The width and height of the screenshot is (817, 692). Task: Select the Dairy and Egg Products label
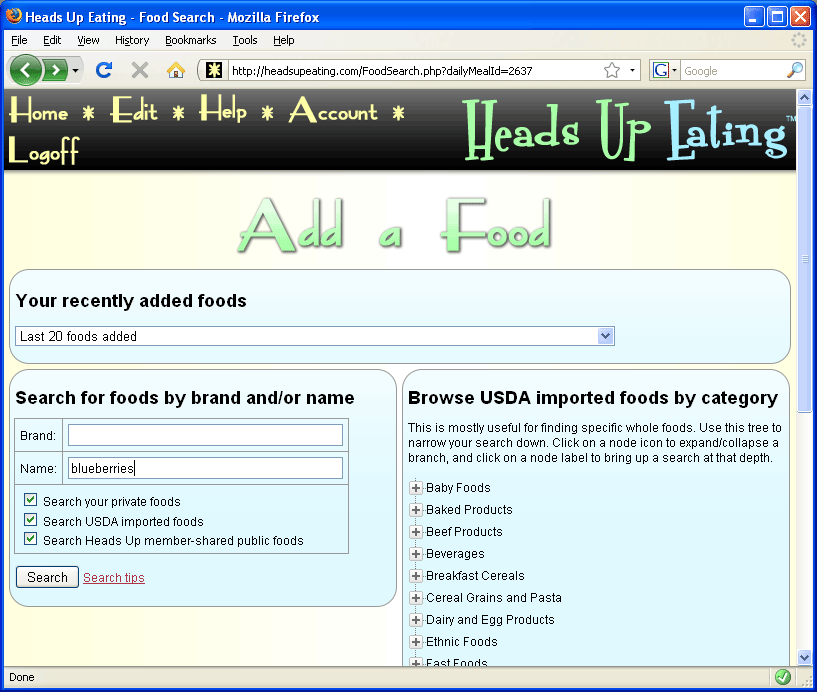pos(490,620)
